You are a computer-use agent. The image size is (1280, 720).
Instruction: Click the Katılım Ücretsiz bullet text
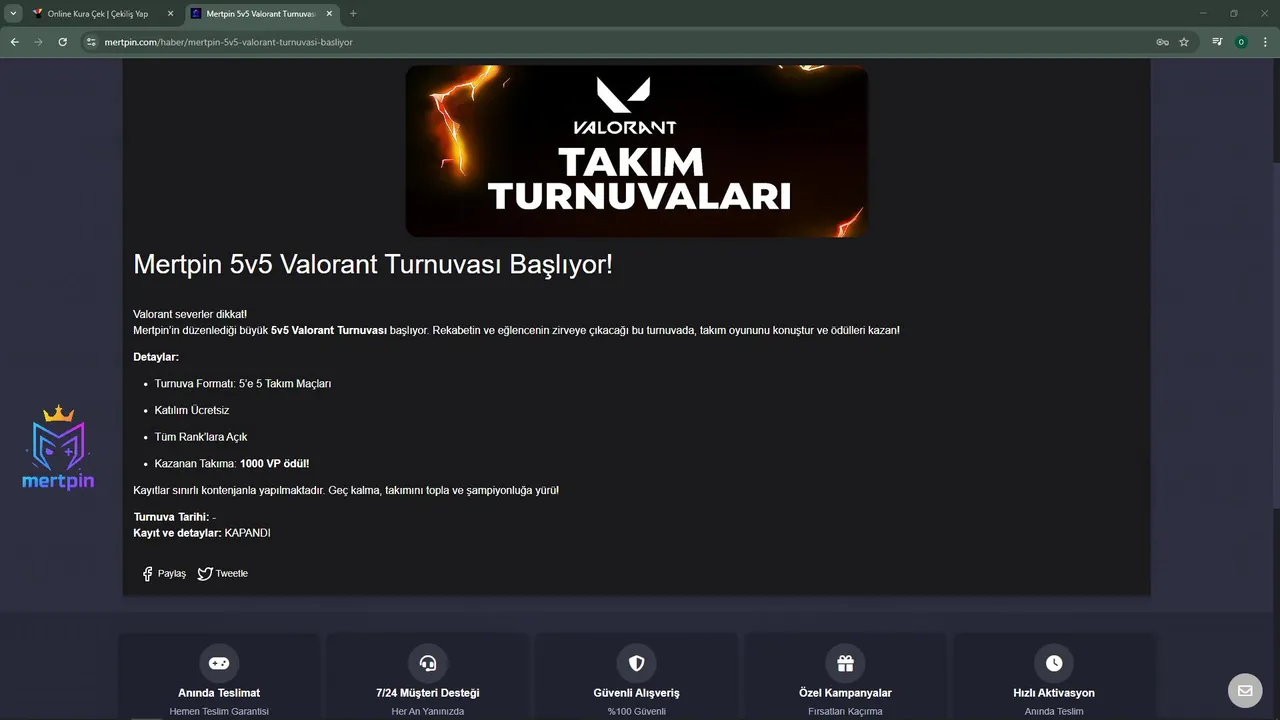coord(192,410)
